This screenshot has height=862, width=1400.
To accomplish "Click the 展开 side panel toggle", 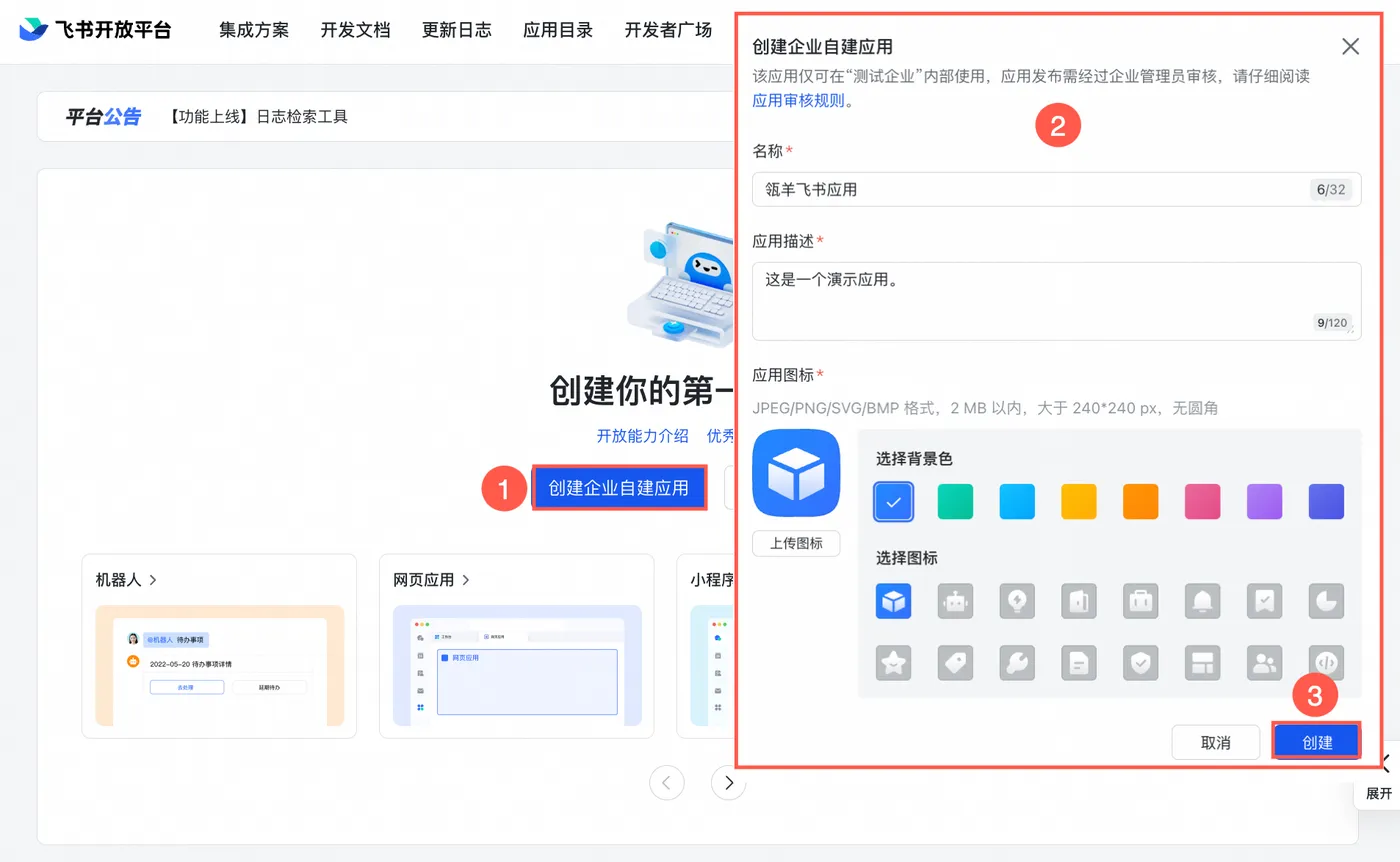I will [x=1378, y=779].
